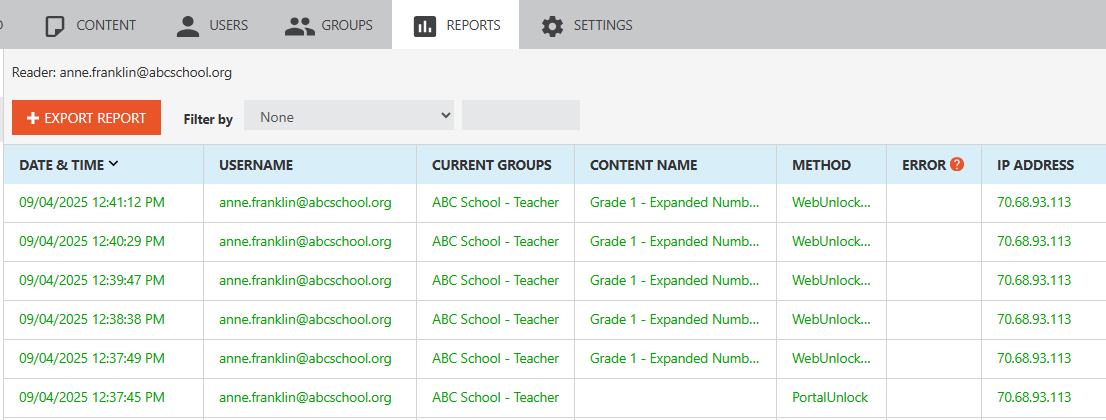Open the Content tab

[90, 25]
